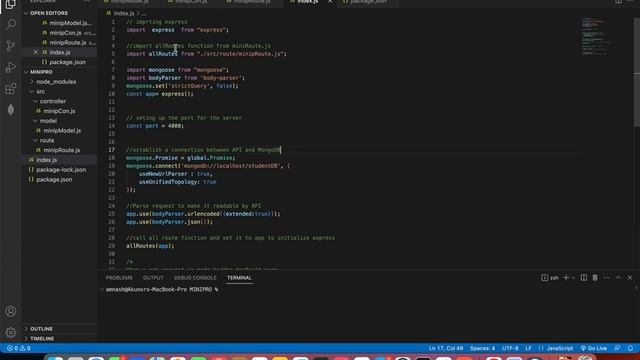Collapse the controller folder

pos(53,101)
